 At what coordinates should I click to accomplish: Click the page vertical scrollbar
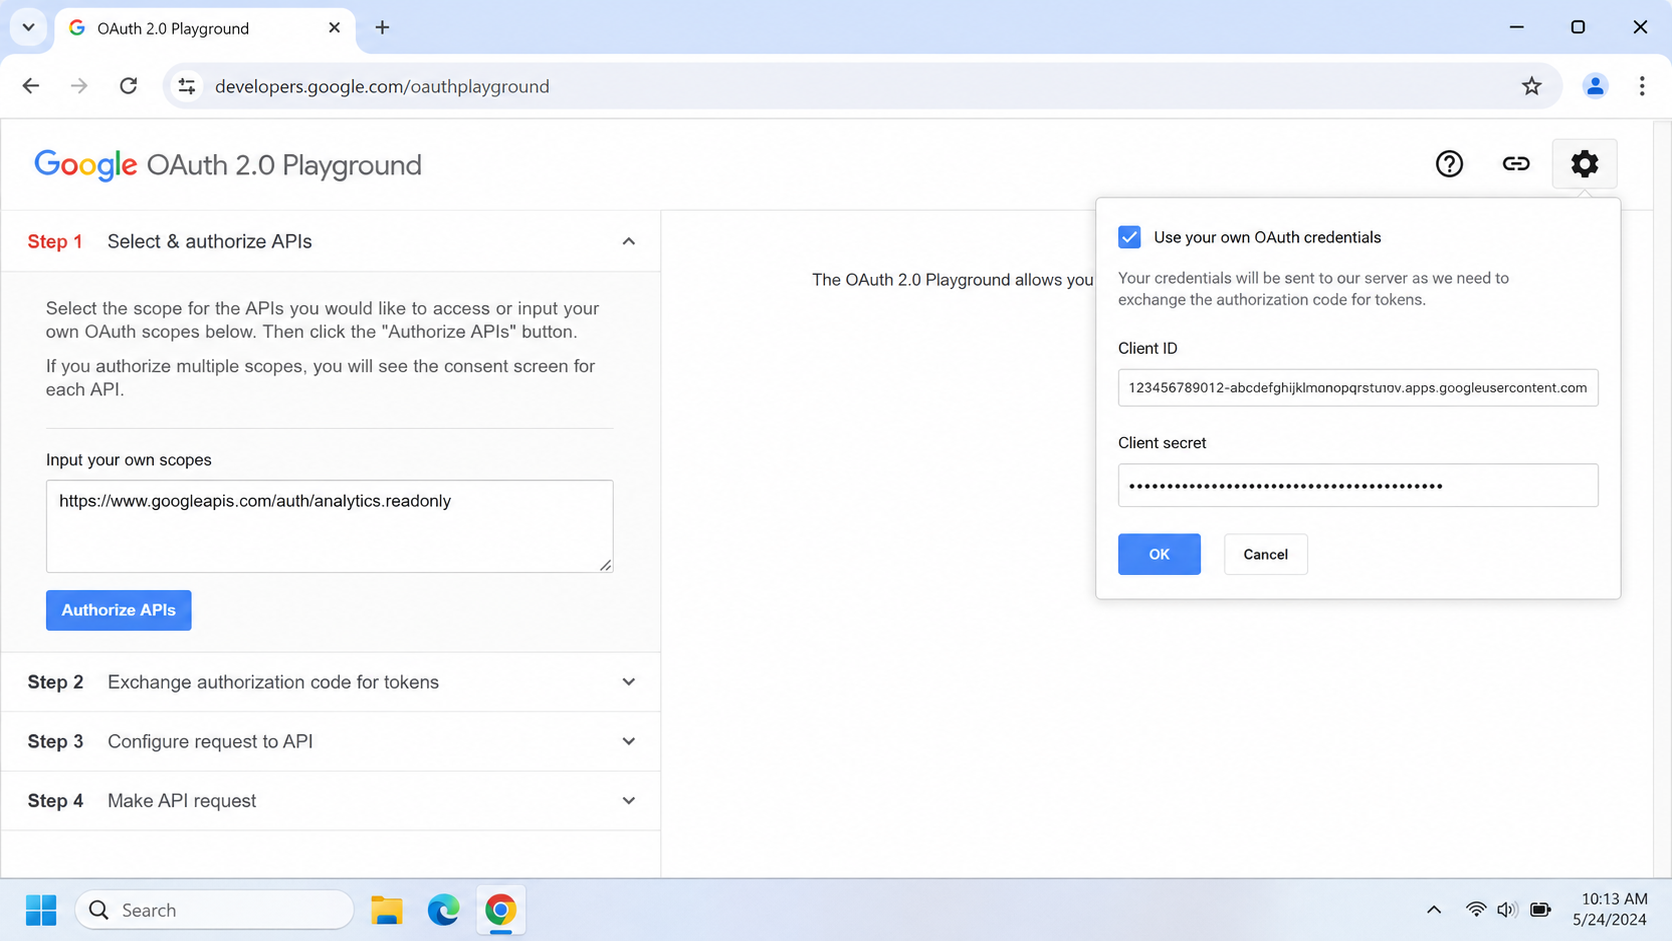1662,498
